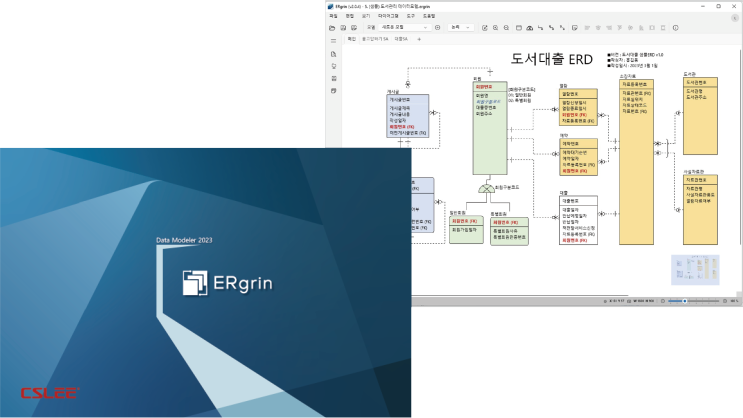Switch to the 대출SA diagram tab
The width and height of the screenshot is (743, 418).
[401, 39]
